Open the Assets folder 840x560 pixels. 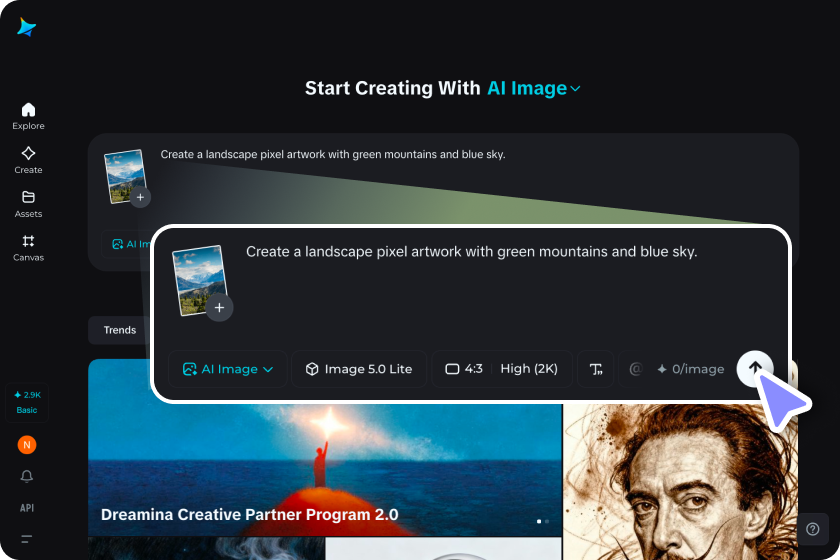[x=28, y=204]
